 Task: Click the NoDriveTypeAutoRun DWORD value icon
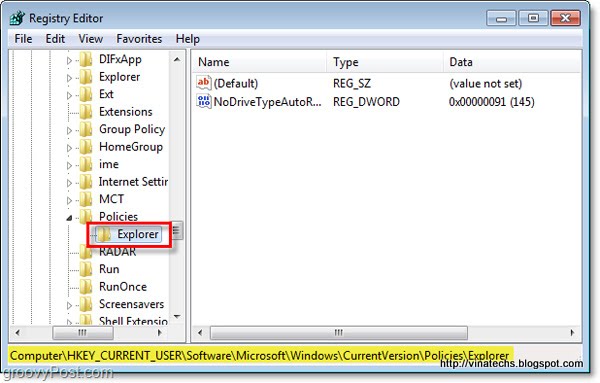click(204, 101)
